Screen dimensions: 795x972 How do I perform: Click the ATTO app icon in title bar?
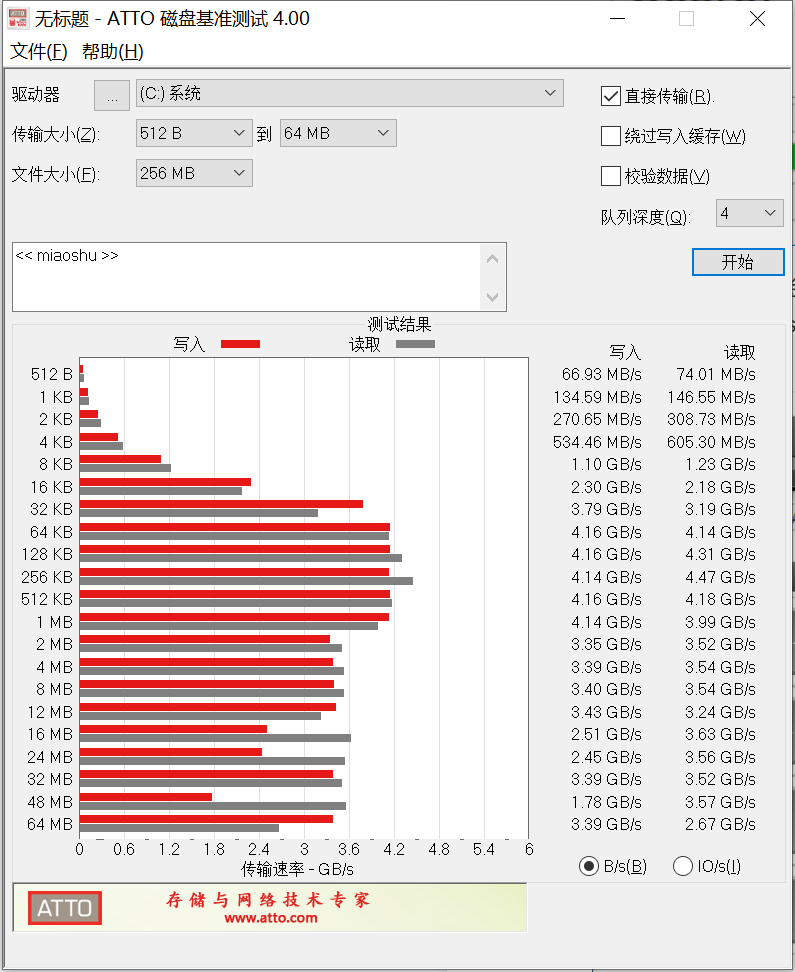click(x=17, y=18)
